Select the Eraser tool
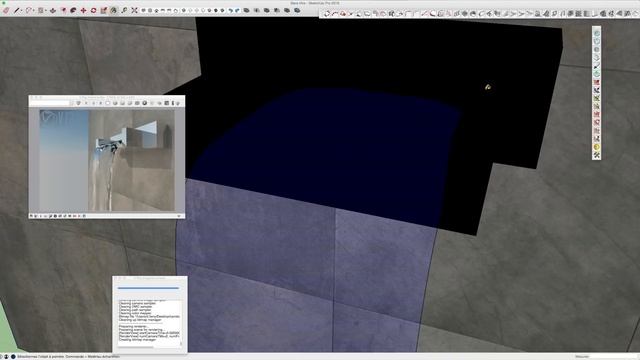 6,10
